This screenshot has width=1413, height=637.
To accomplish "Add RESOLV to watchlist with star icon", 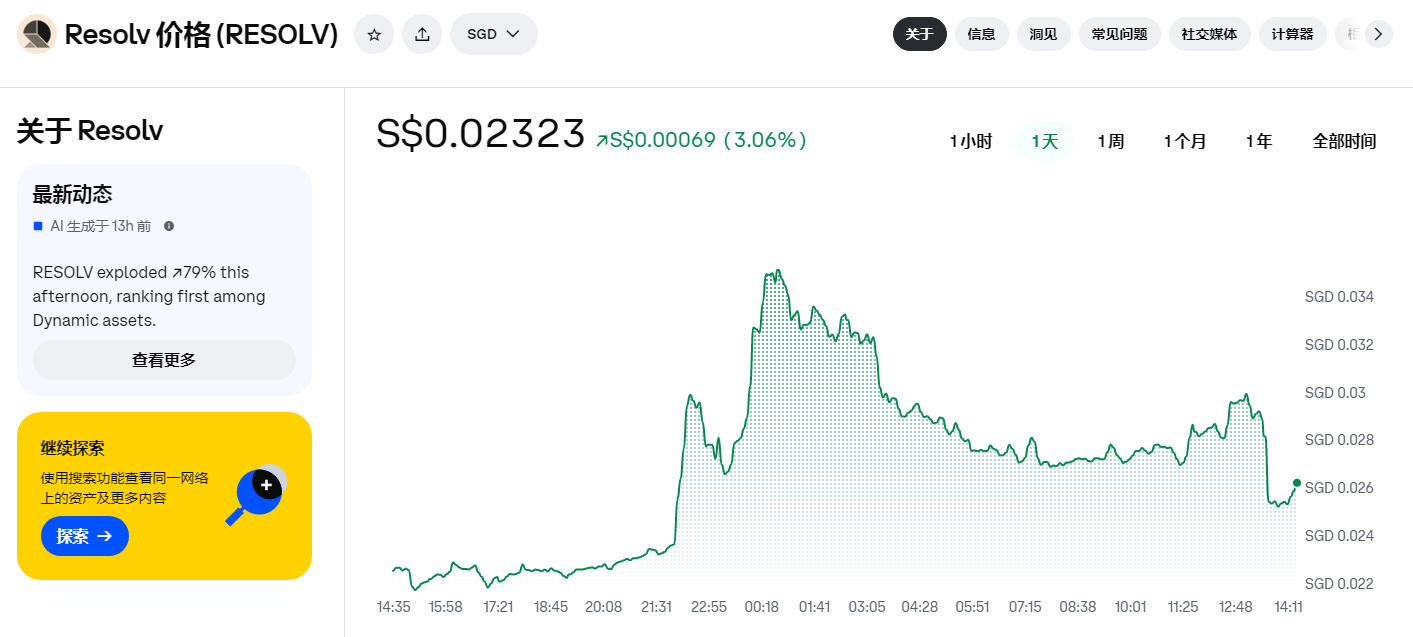I will [374, 34].
